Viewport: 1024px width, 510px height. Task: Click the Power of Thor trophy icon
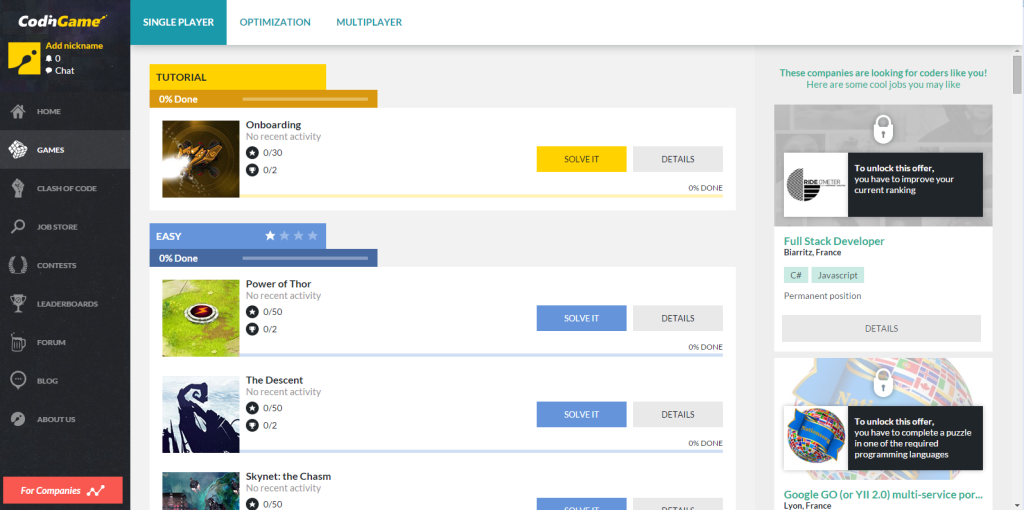(x=252, y=330)
